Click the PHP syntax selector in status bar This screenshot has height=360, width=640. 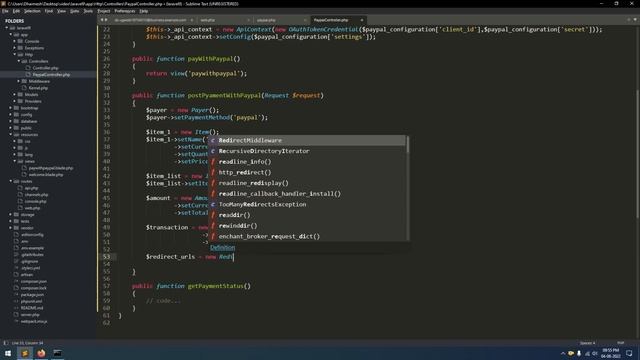coord(621,343)
